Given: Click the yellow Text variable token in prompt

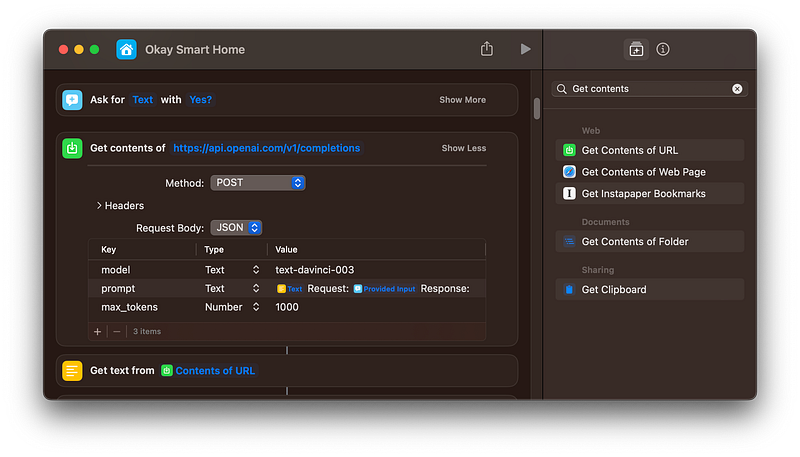Looking at the screenshot, I should click(290, 289).
